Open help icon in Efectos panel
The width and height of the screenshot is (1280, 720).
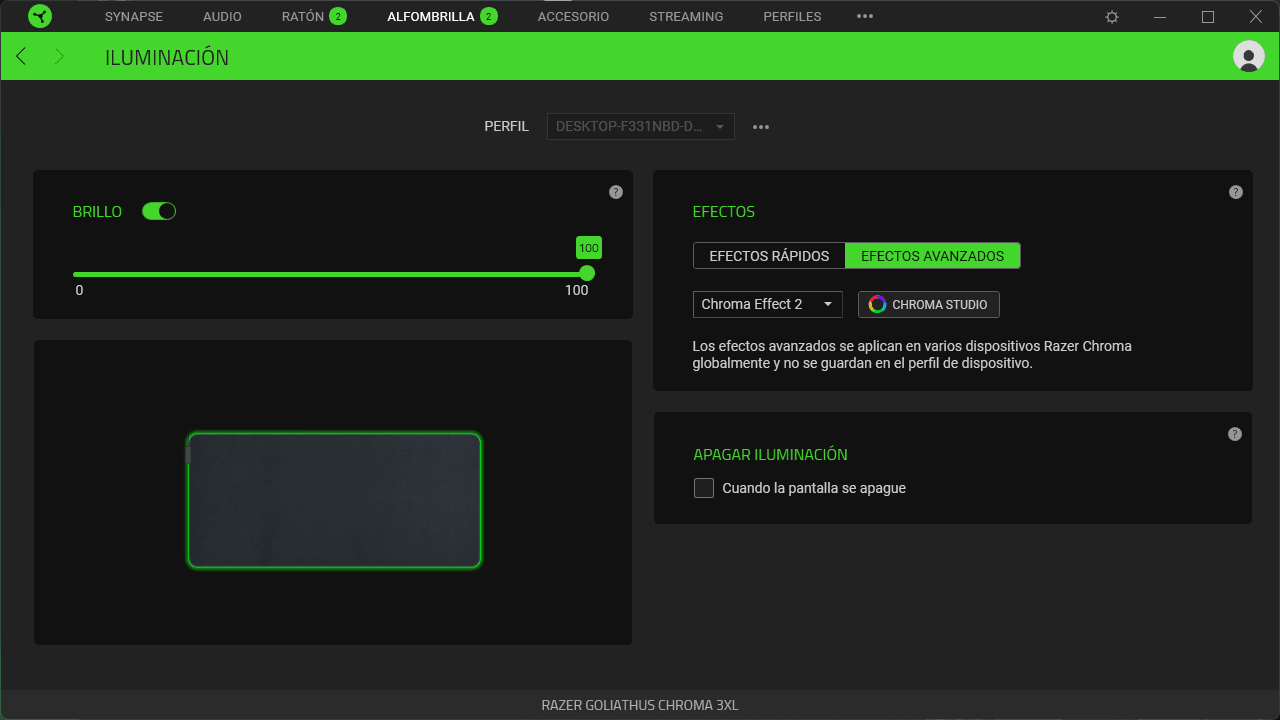coord(1236,192)
